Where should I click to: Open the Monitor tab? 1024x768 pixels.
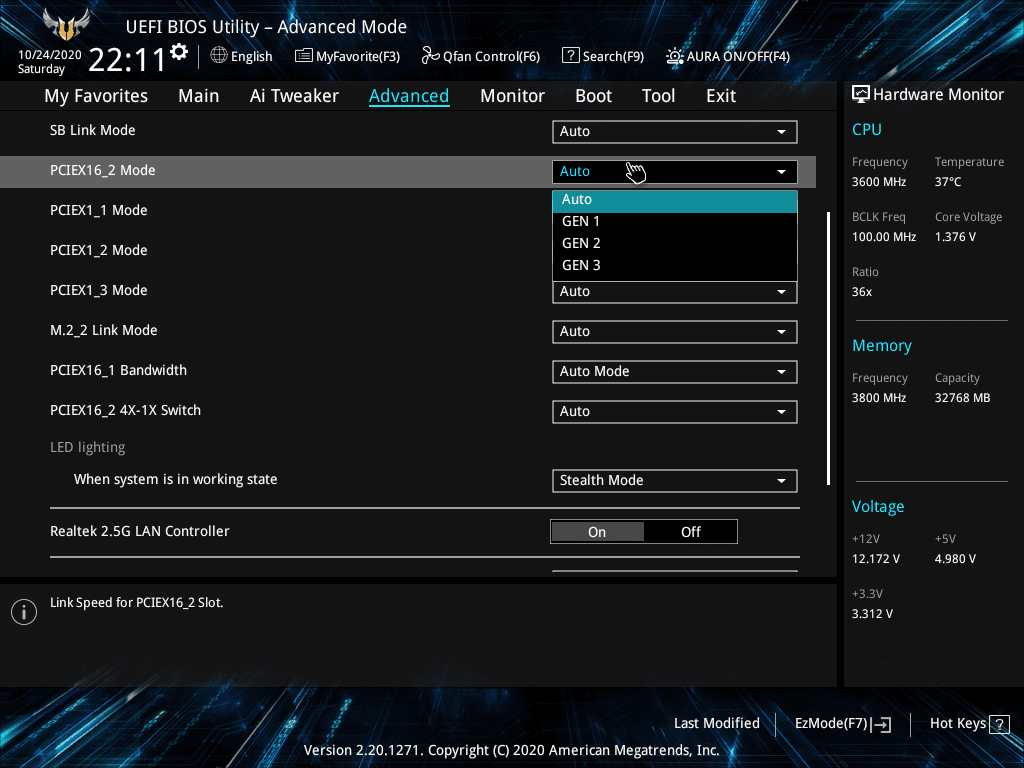click(512, 96)
